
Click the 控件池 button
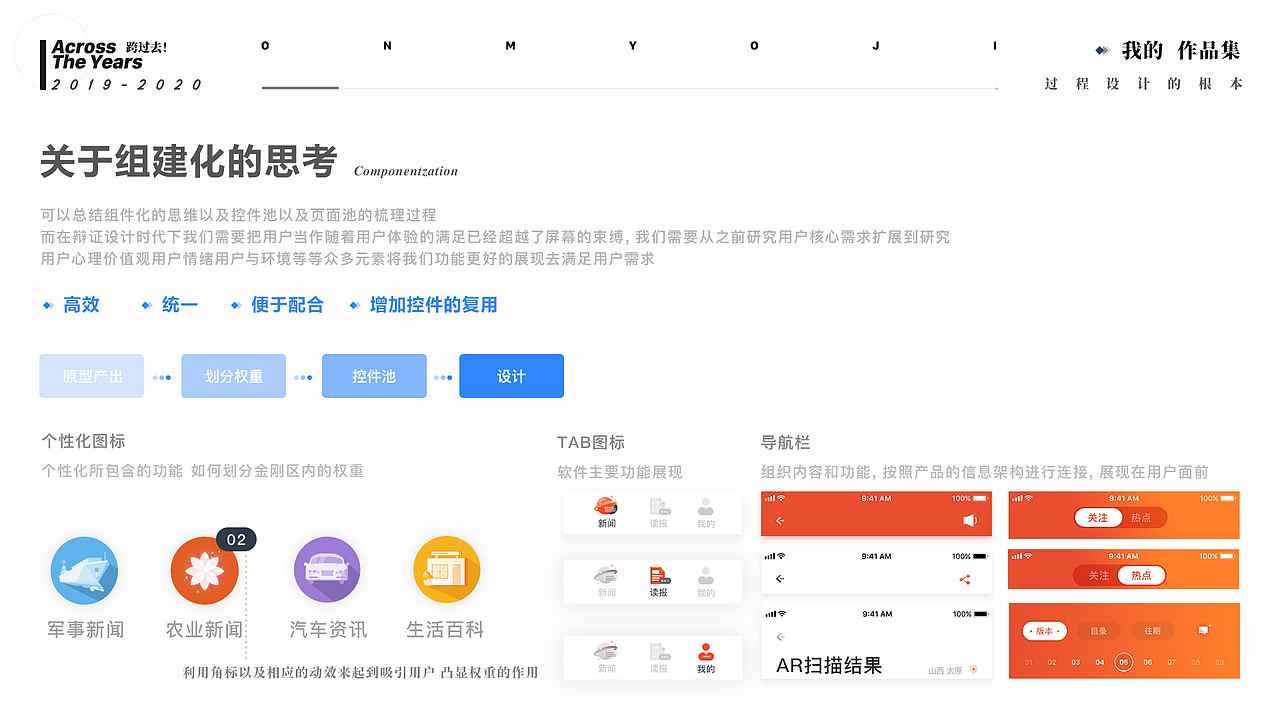point(373,376)
